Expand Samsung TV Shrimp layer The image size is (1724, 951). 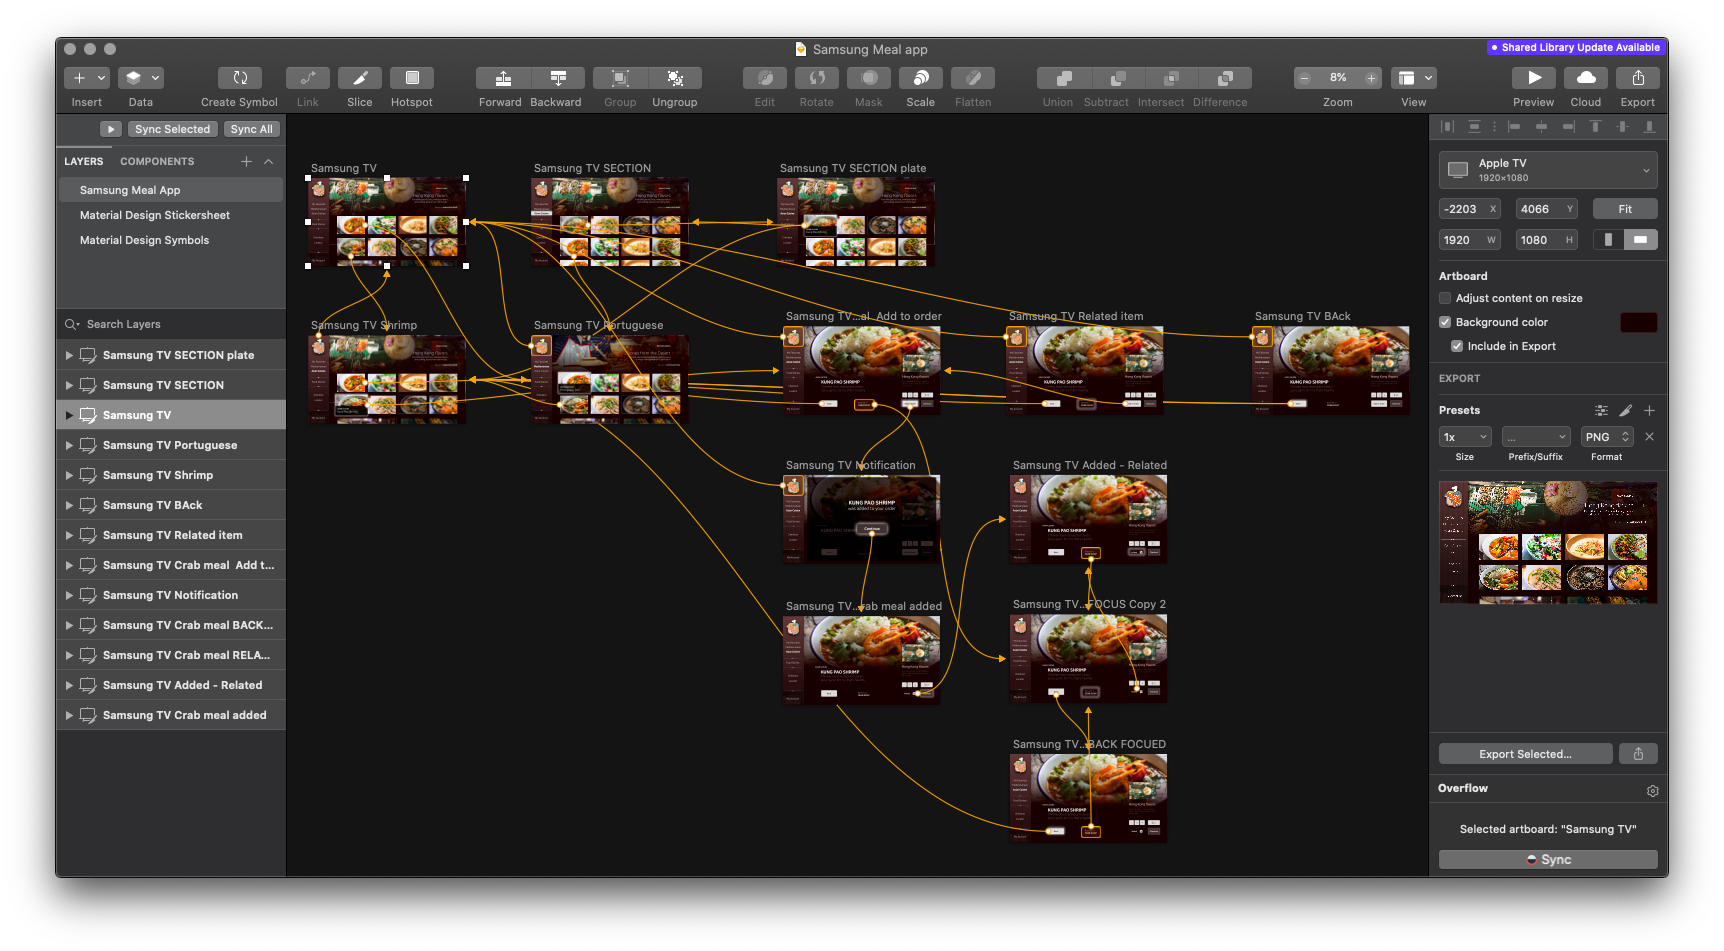click(x=69, y=475)
